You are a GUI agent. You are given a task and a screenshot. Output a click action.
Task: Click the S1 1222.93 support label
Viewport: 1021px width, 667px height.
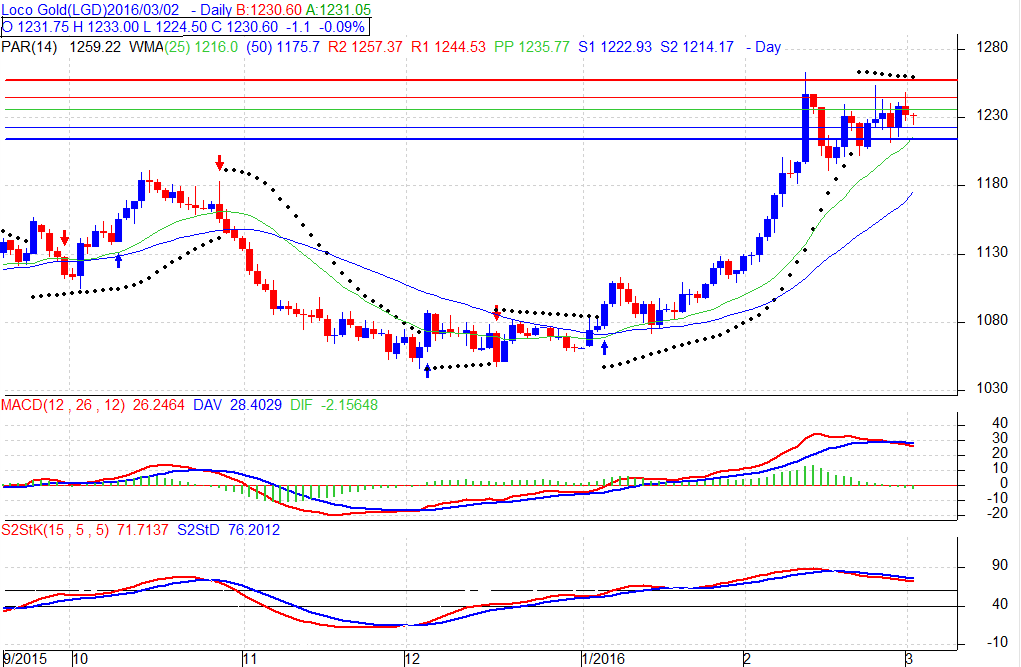(x=615, y=47)
